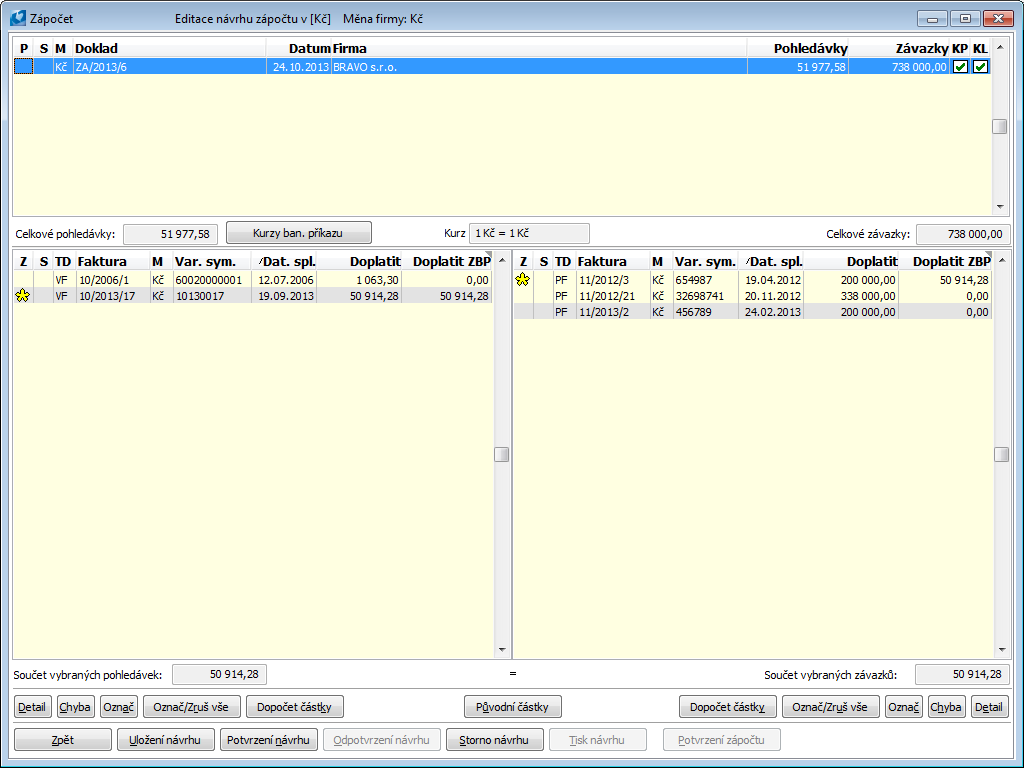The image size is (1024, 768).
Task: Click left Označ/Zruš vše button
Action: point(191,707)
